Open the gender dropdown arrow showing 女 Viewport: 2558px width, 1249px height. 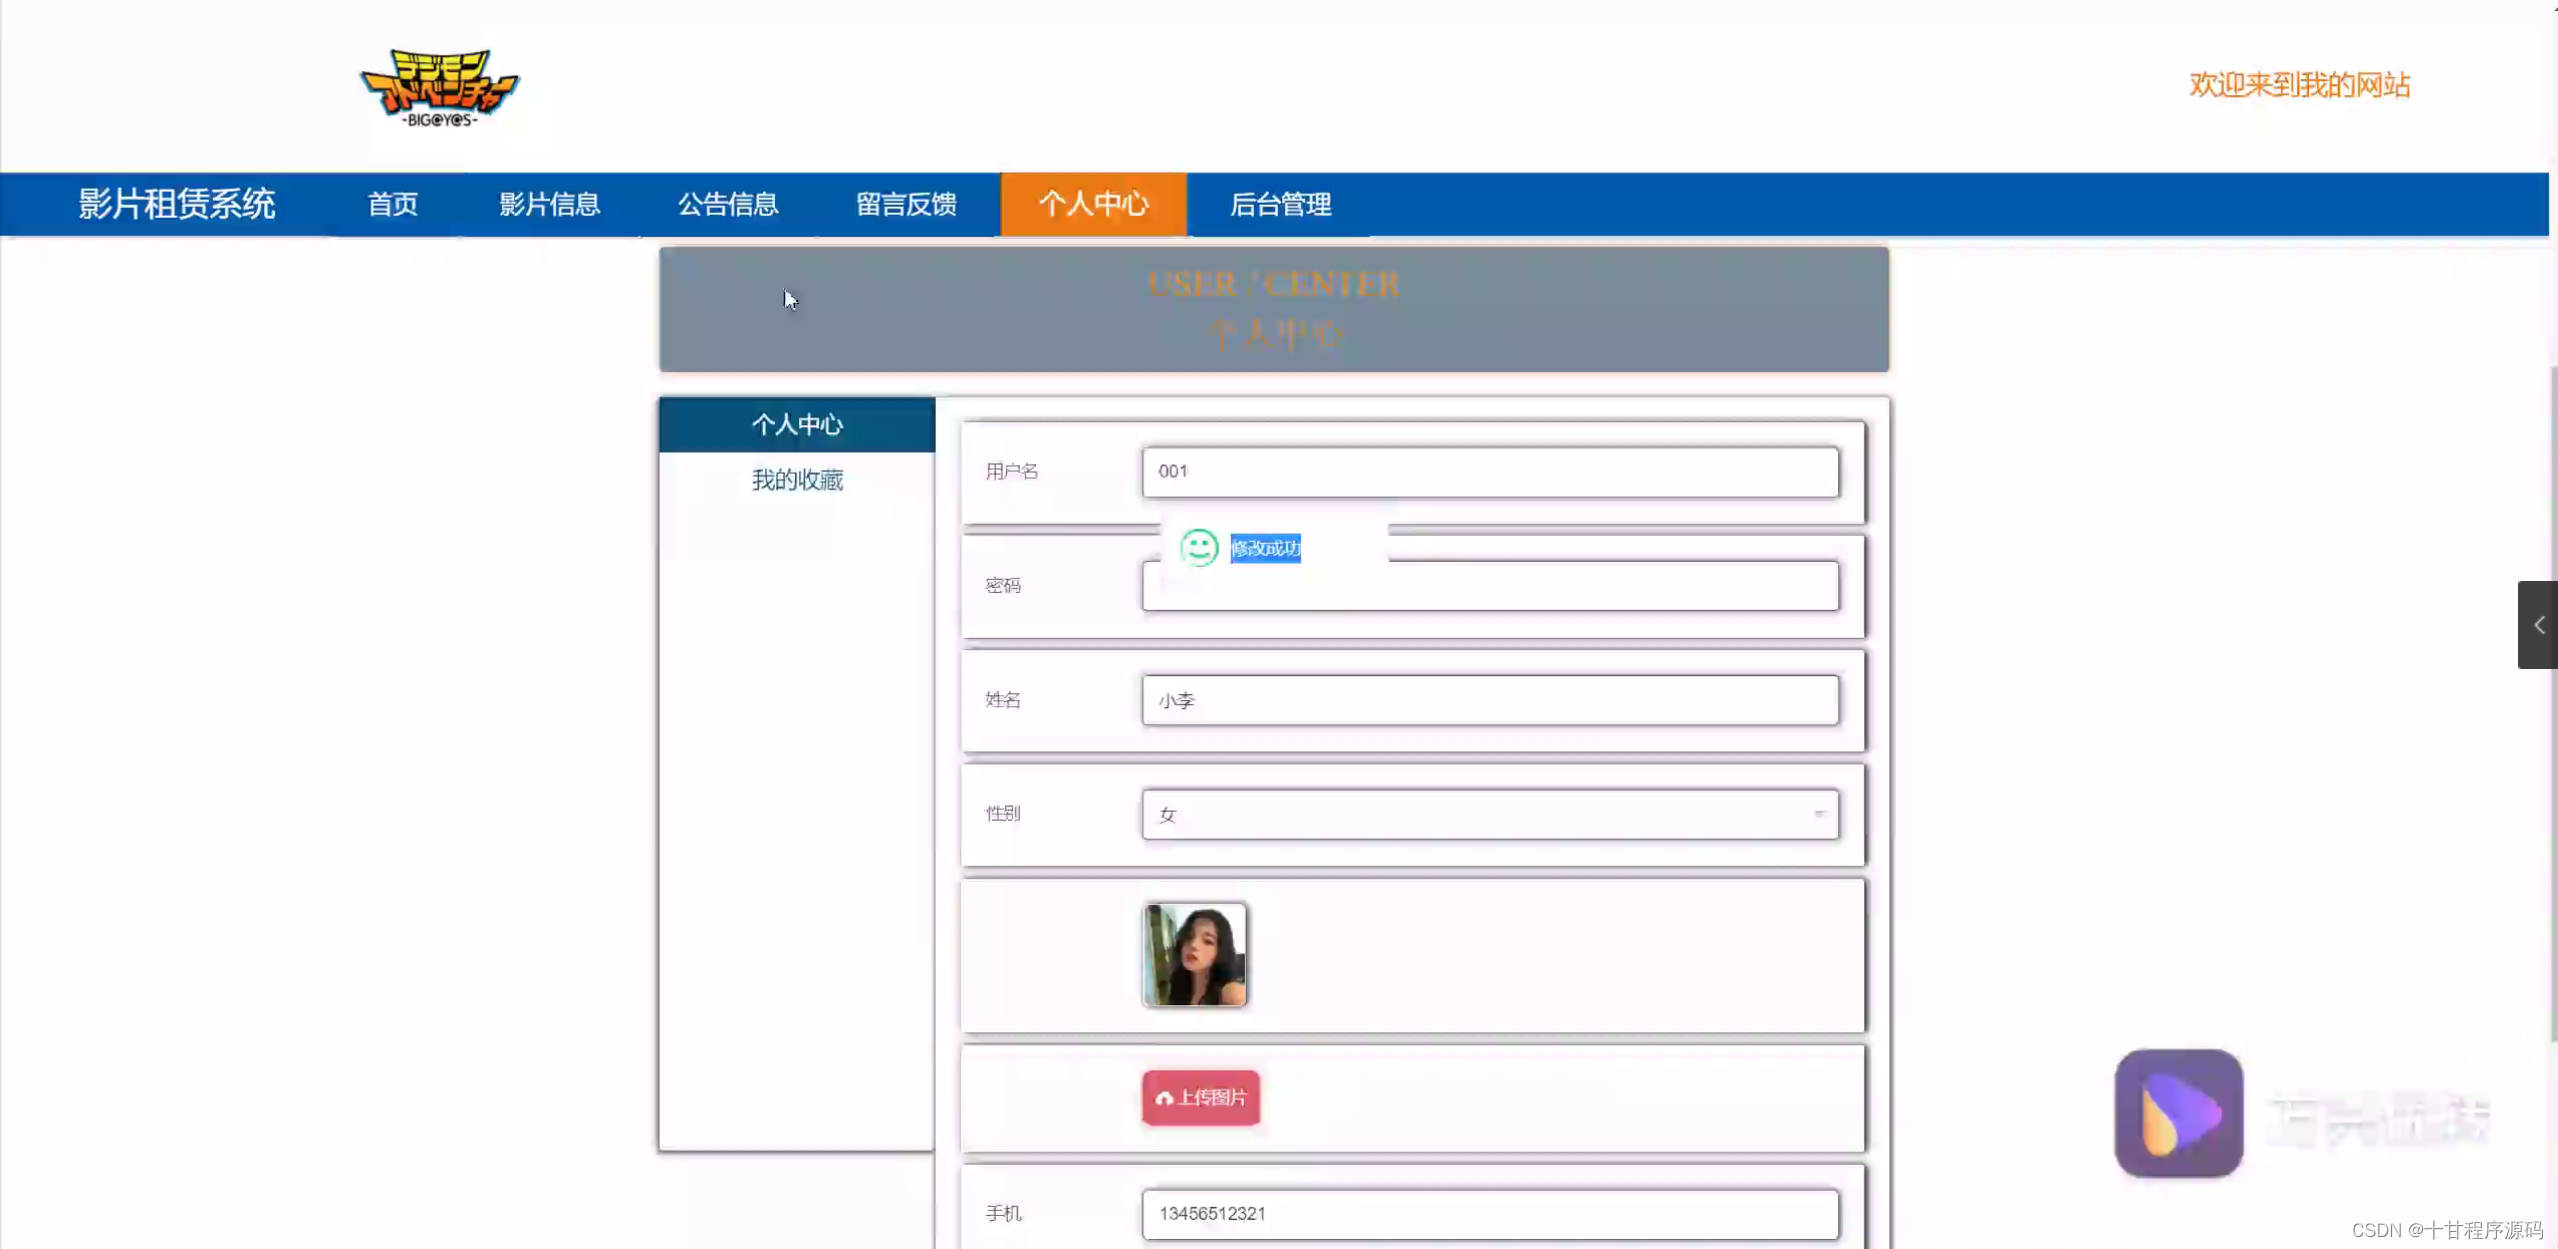pos(1820,814)
